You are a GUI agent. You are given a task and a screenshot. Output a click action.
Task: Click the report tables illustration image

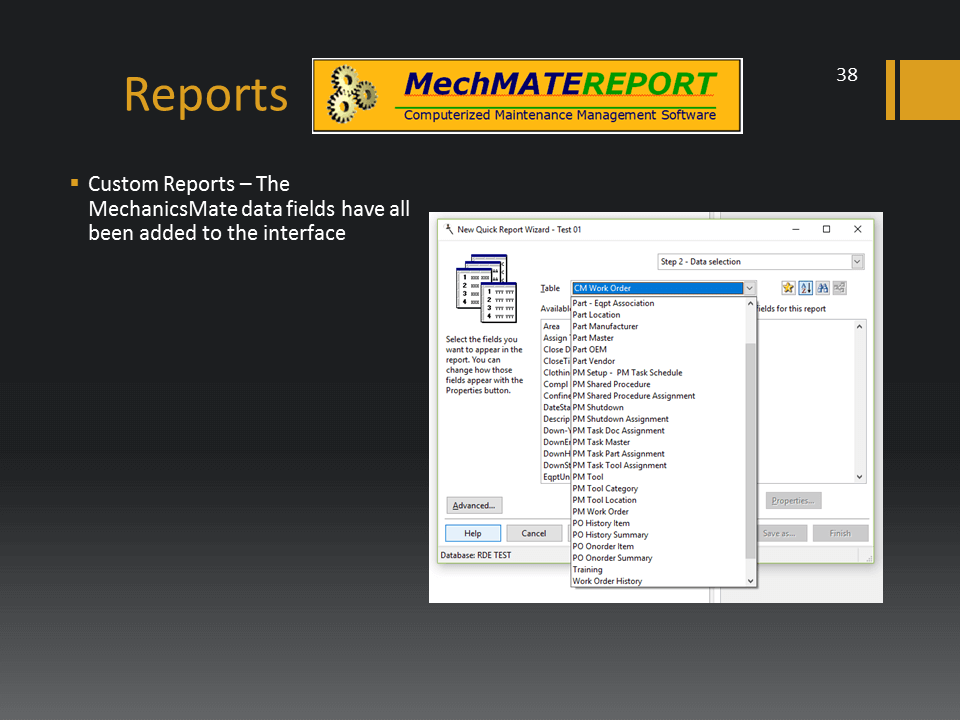pos(487,288)
